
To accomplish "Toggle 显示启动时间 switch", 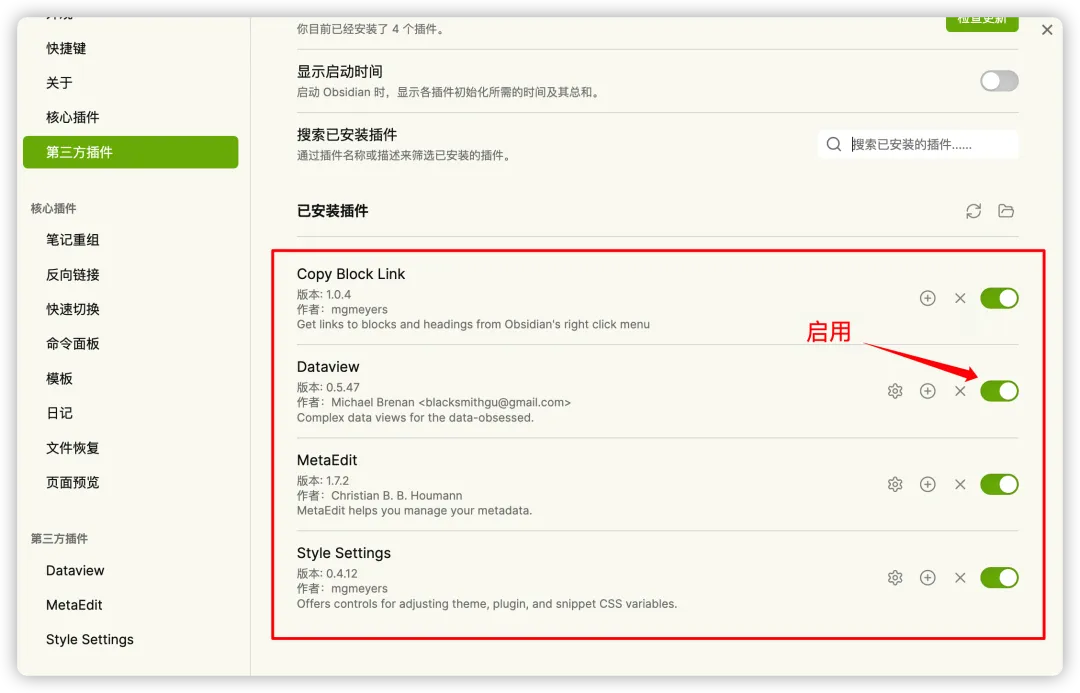I will click(x=999, y=81).
